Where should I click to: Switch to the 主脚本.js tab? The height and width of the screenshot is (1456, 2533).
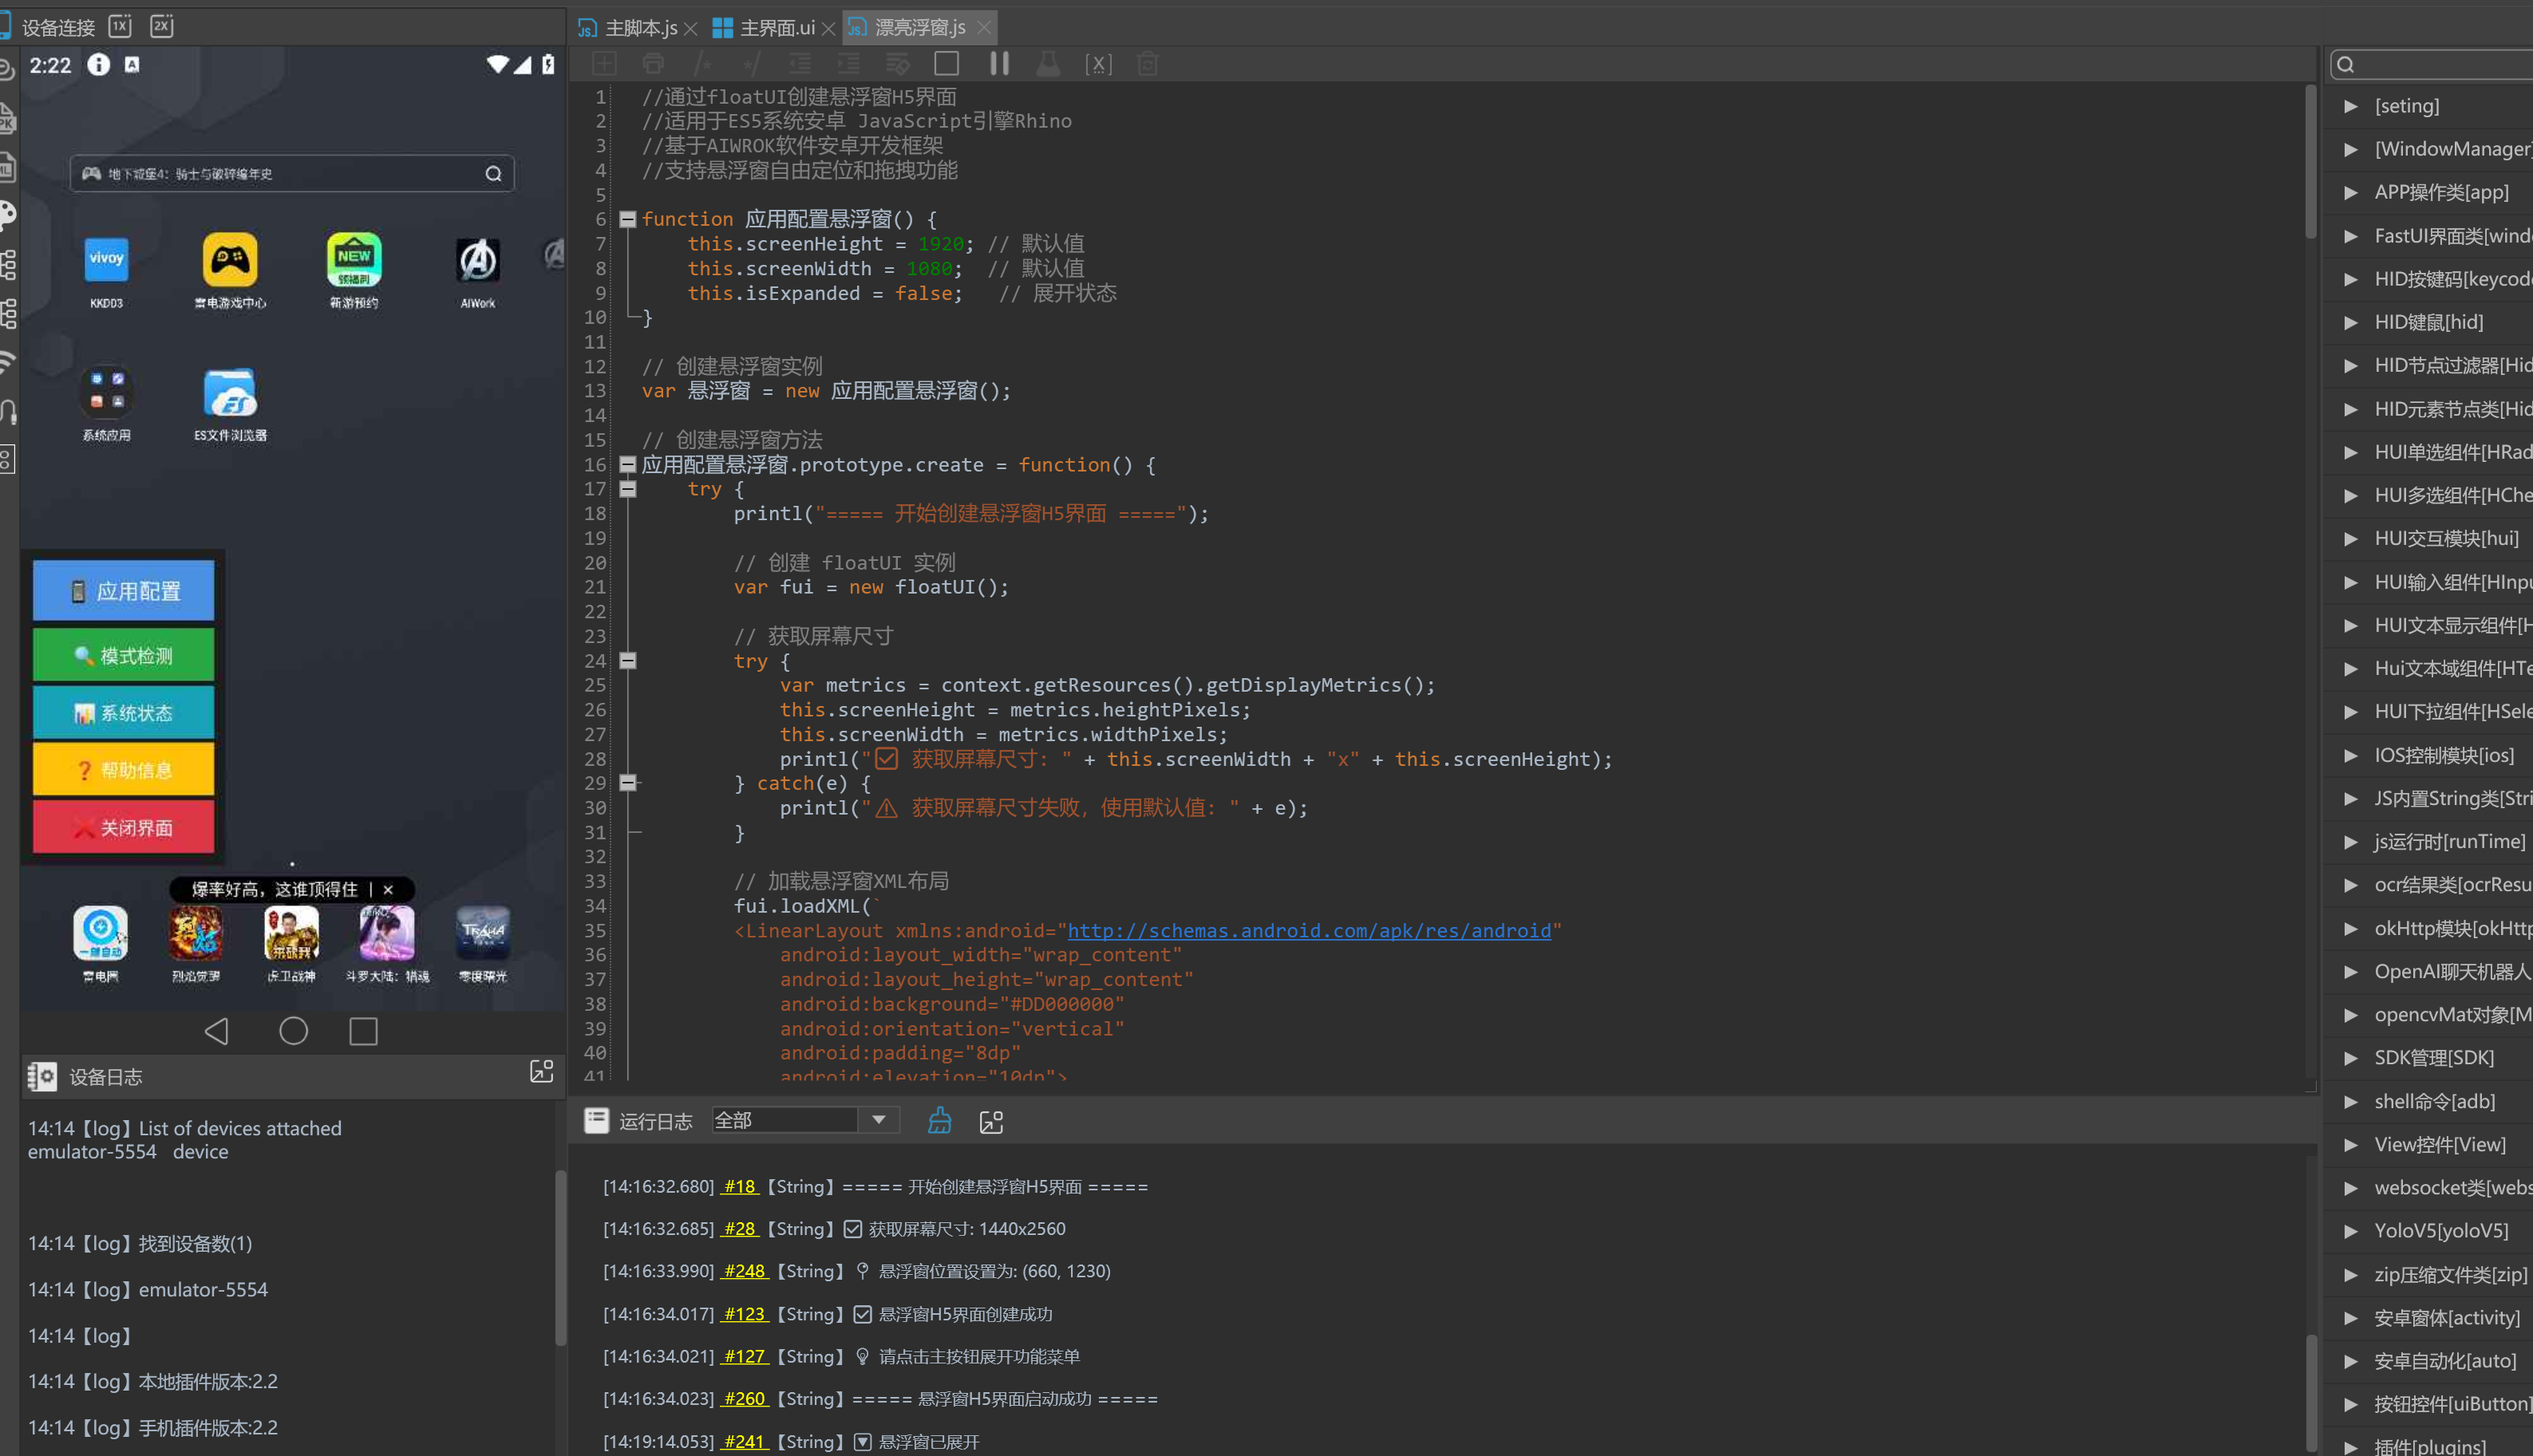click(x=640, y=27)
